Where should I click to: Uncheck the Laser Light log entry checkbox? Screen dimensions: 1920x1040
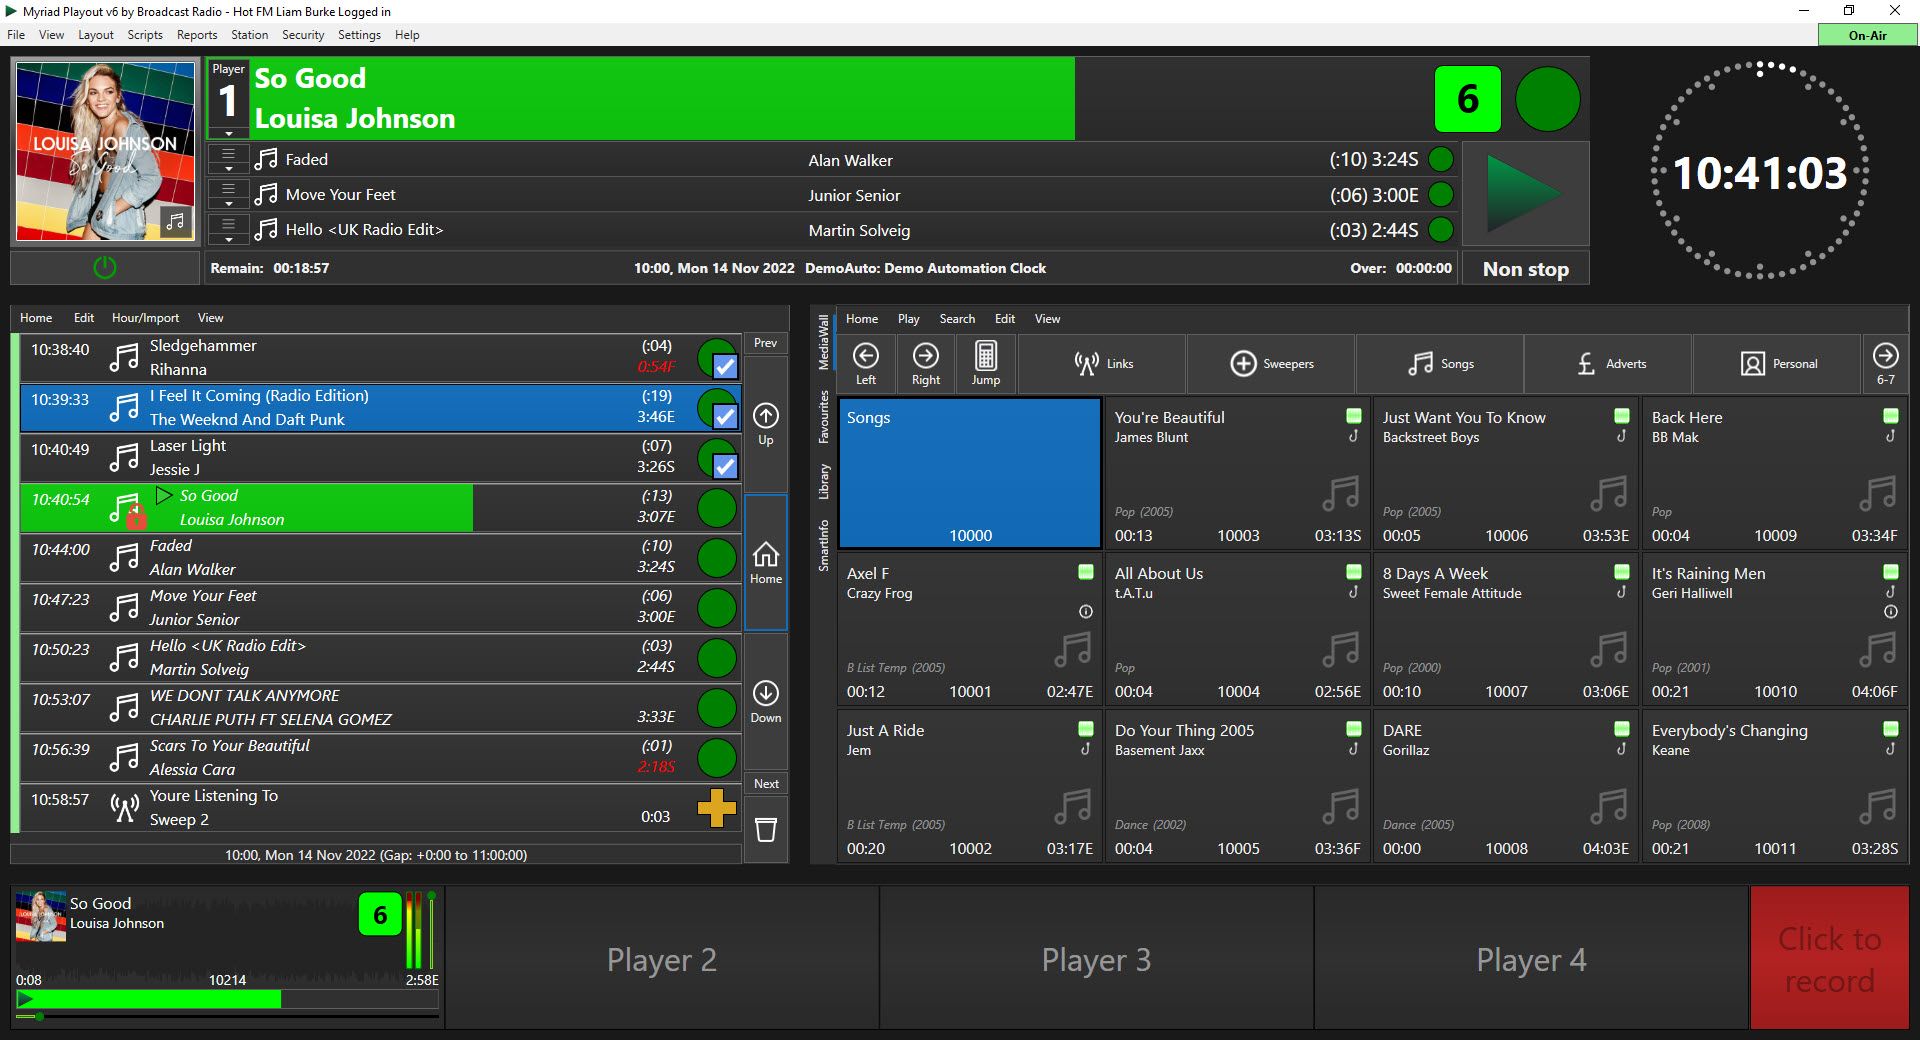click(723, 466)
